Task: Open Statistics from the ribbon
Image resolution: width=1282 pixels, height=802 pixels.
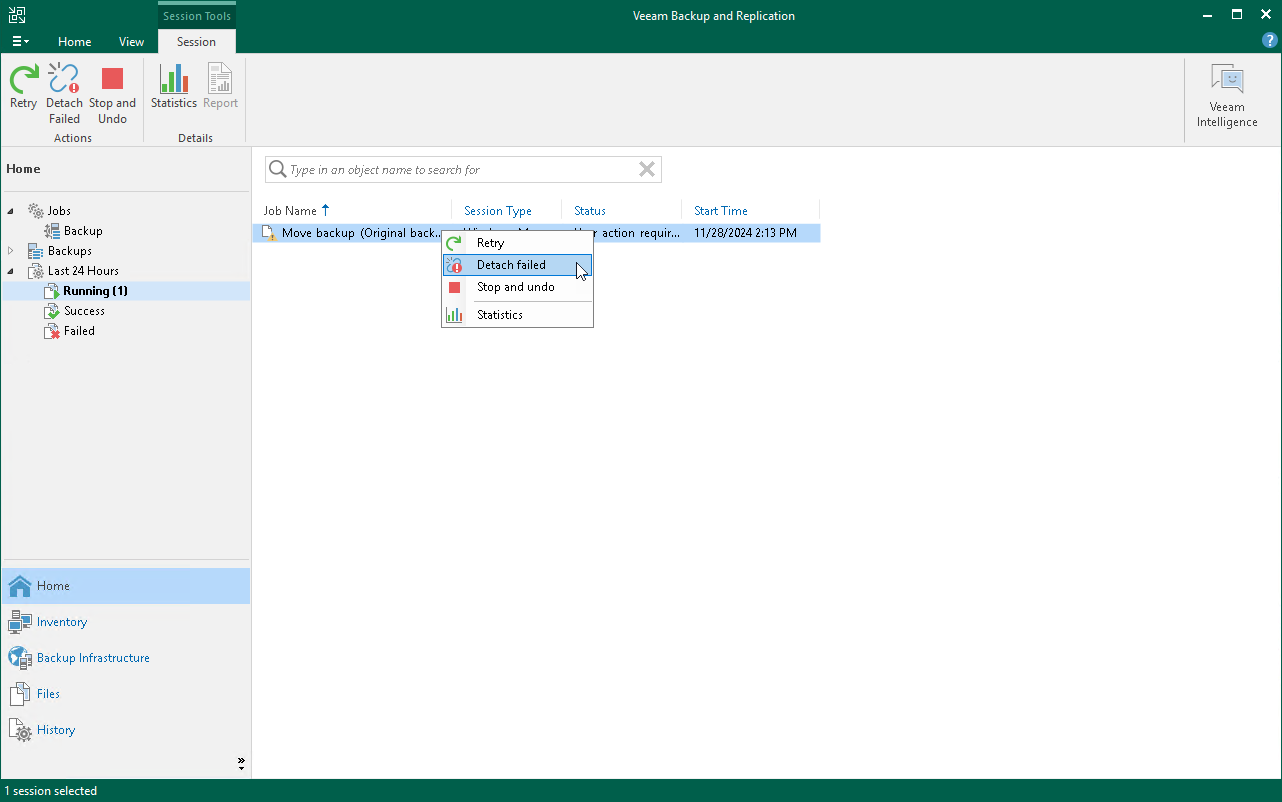Action: pos(174,86)
